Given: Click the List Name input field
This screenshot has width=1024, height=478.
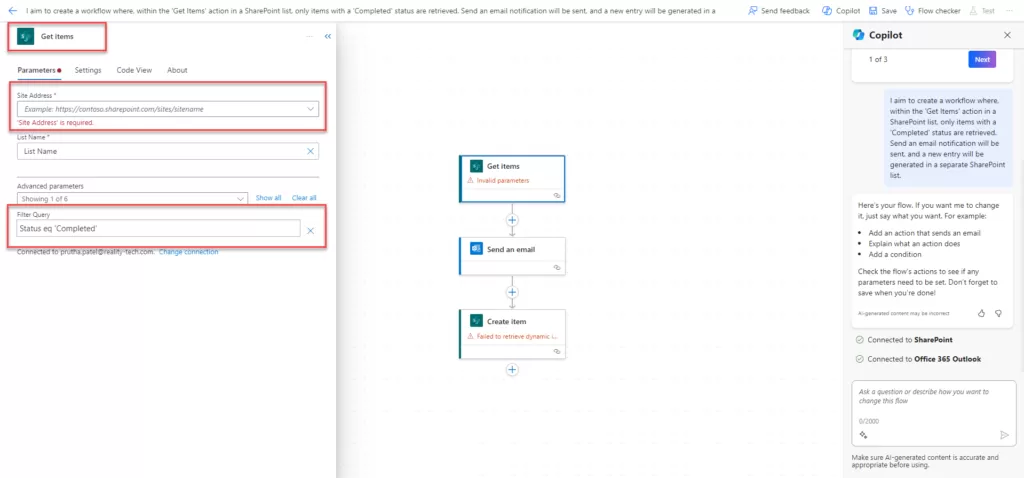Looking at the screenshot, I should [x=168, y=151].
